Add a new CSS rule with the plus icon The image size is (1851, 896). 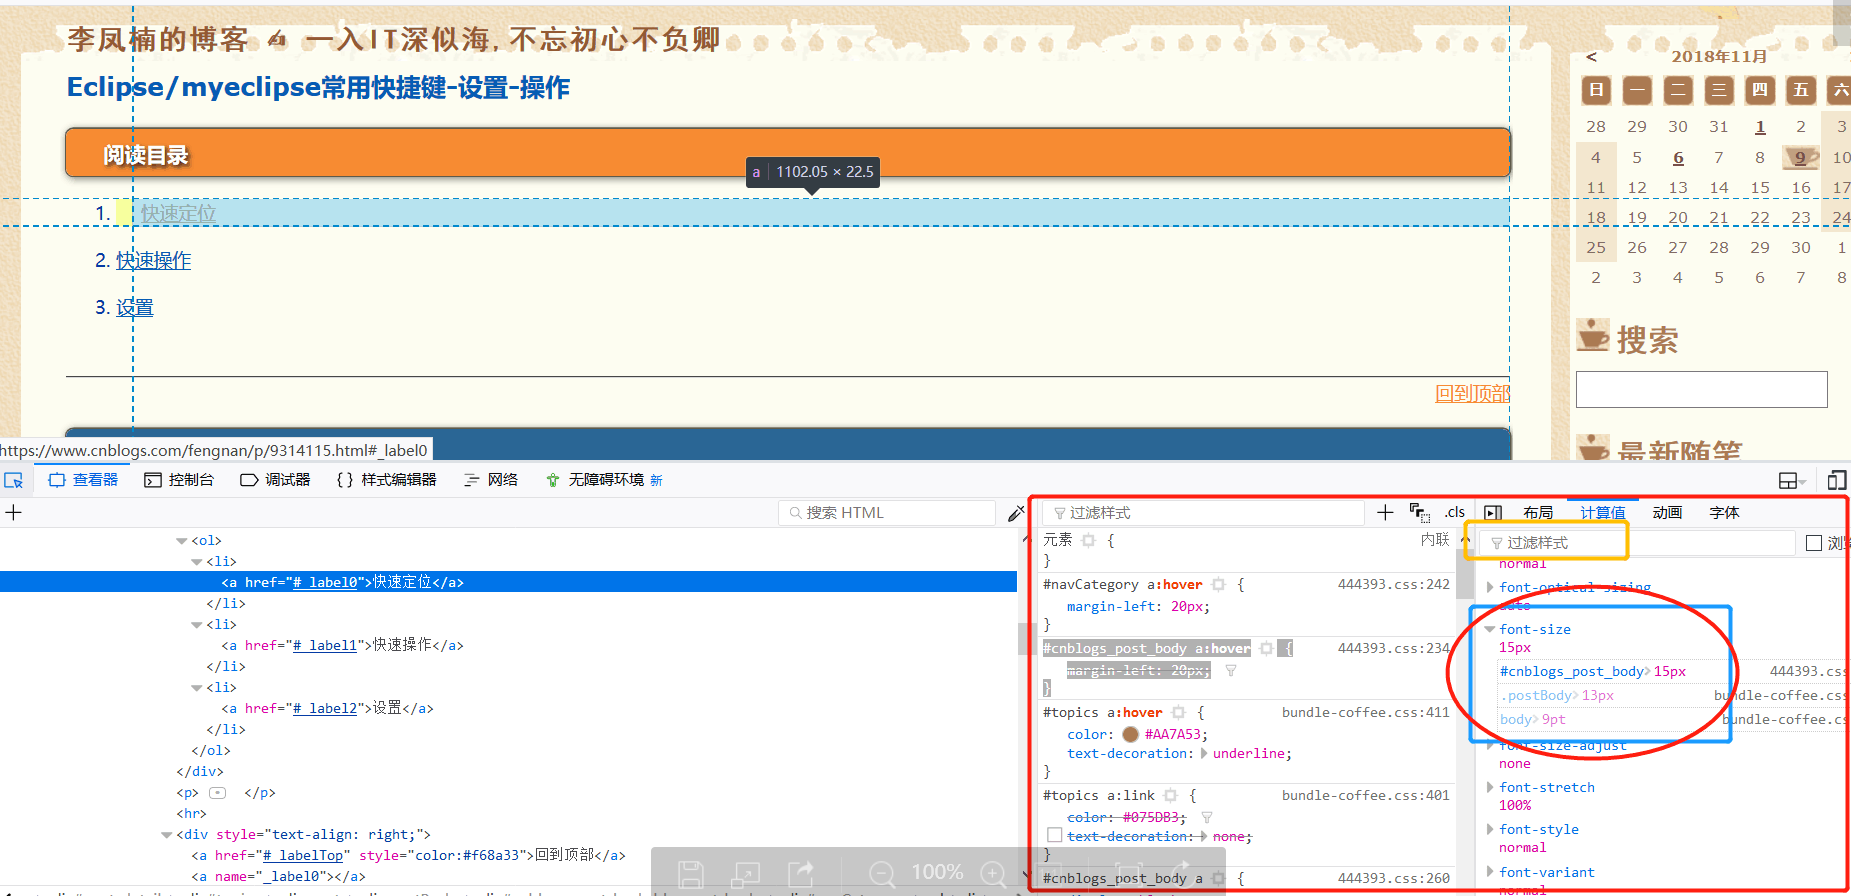point(1385,513)
